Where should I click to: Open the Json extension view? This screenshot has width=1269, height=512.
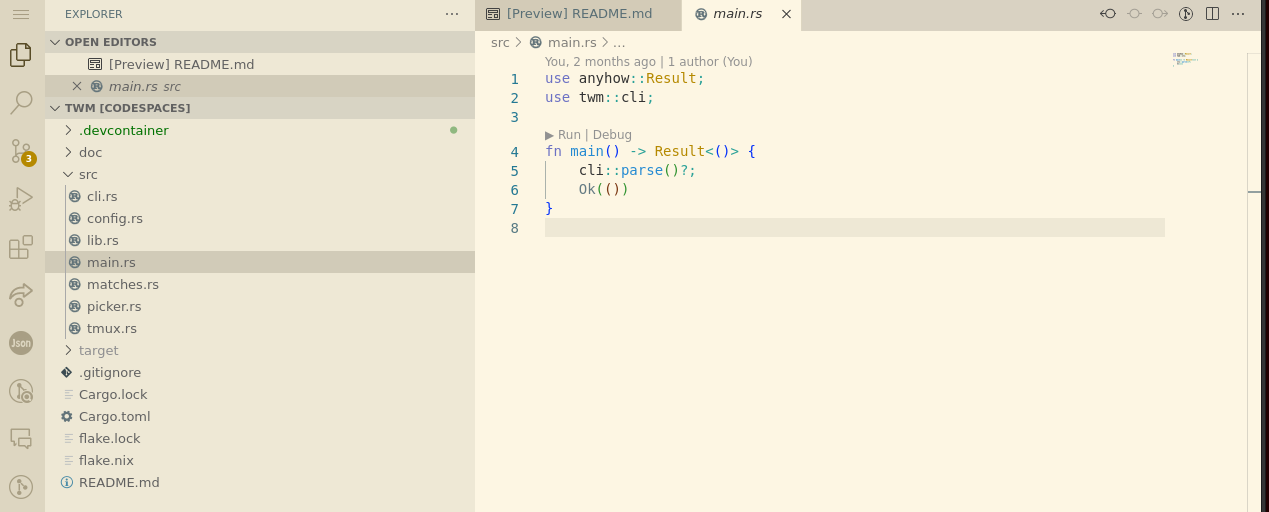[21, 342]
